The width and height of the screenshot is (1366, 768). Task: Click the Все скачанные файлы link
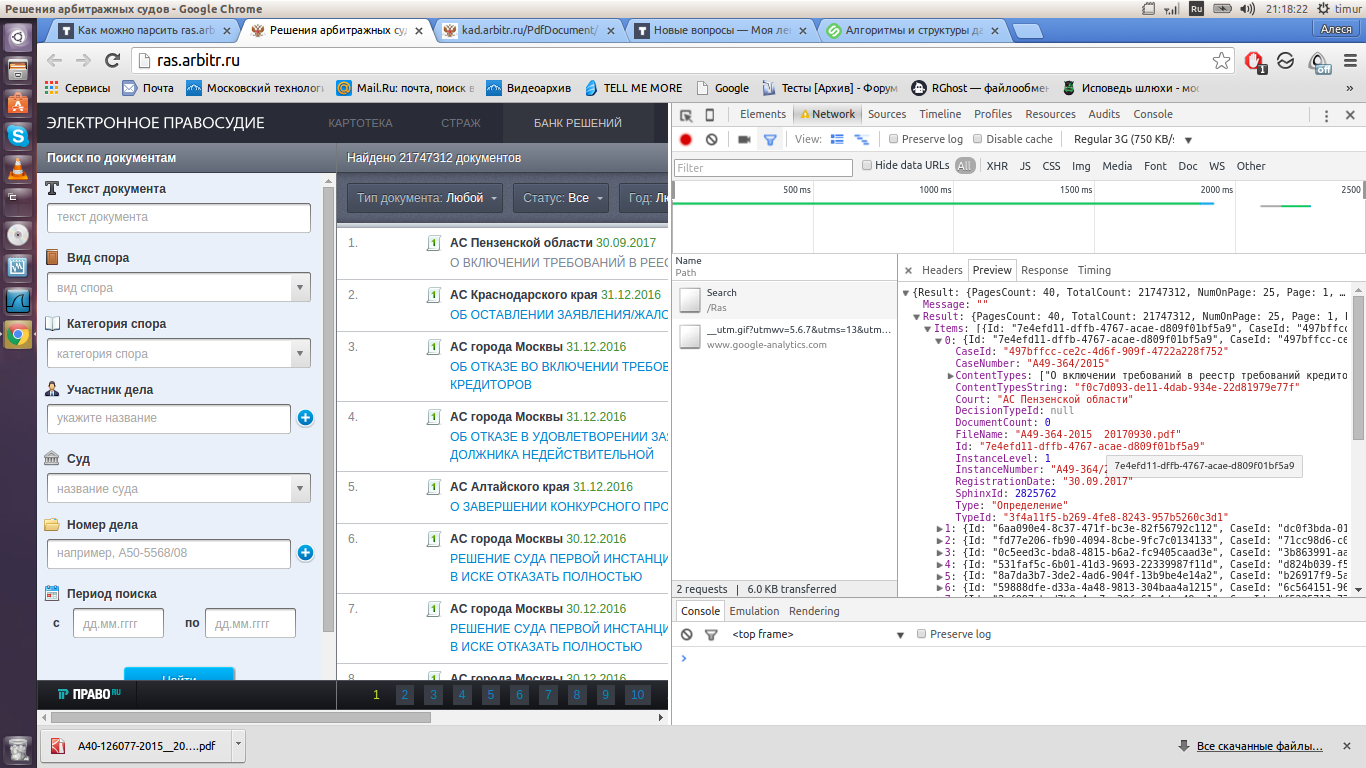coord(1259,746)
